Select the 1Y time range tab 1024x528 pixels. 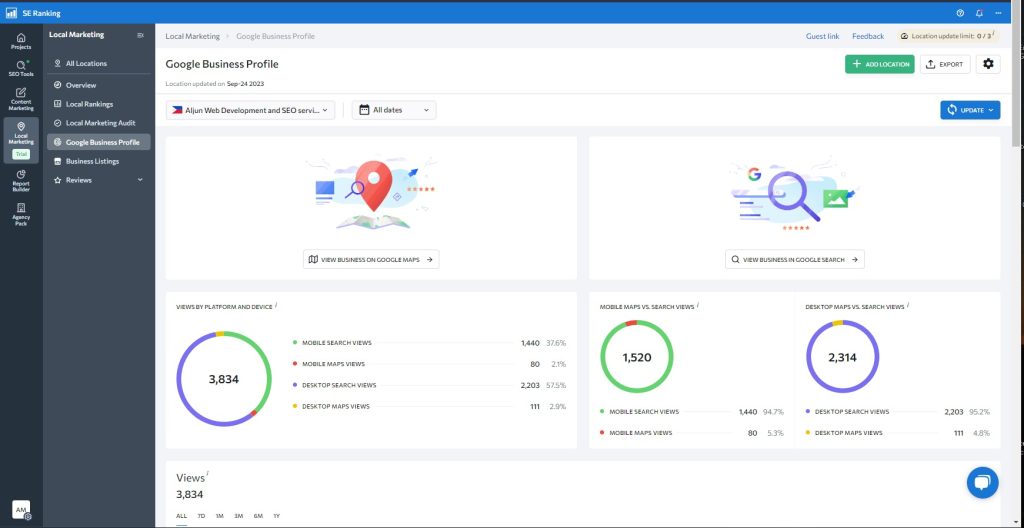[x=277, y=516]
